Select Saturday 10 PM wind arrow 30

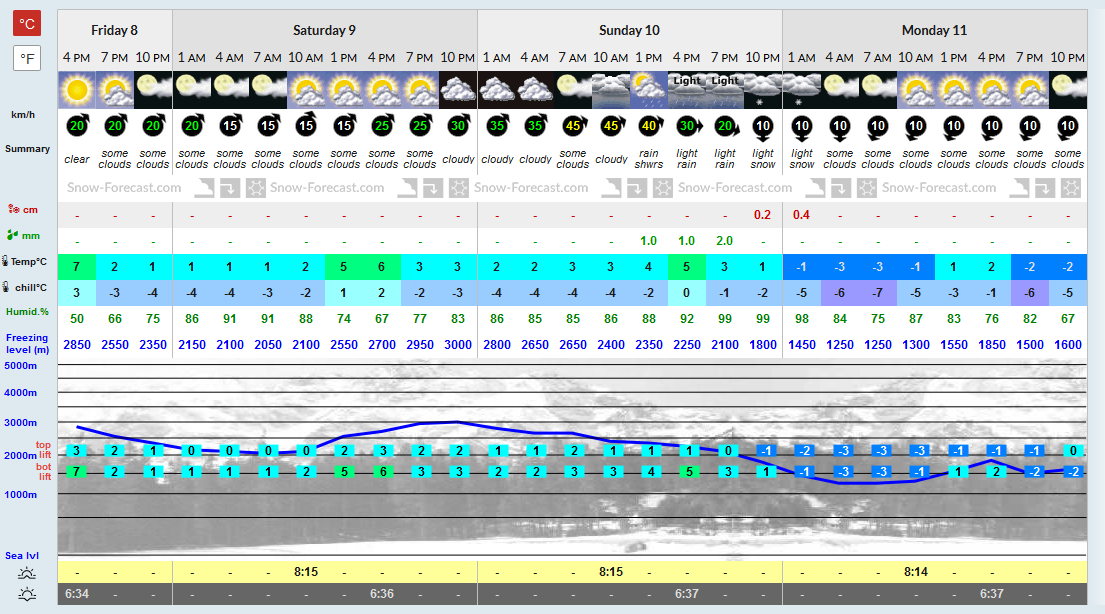458,125
